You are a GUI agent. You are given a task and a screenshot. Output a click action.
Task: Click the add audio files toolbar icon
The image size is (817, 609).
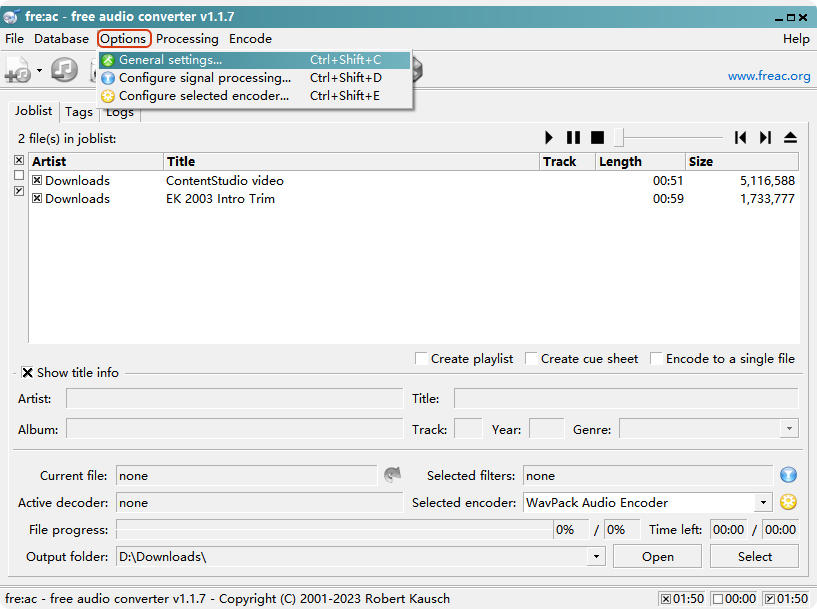tap(18, 70)
